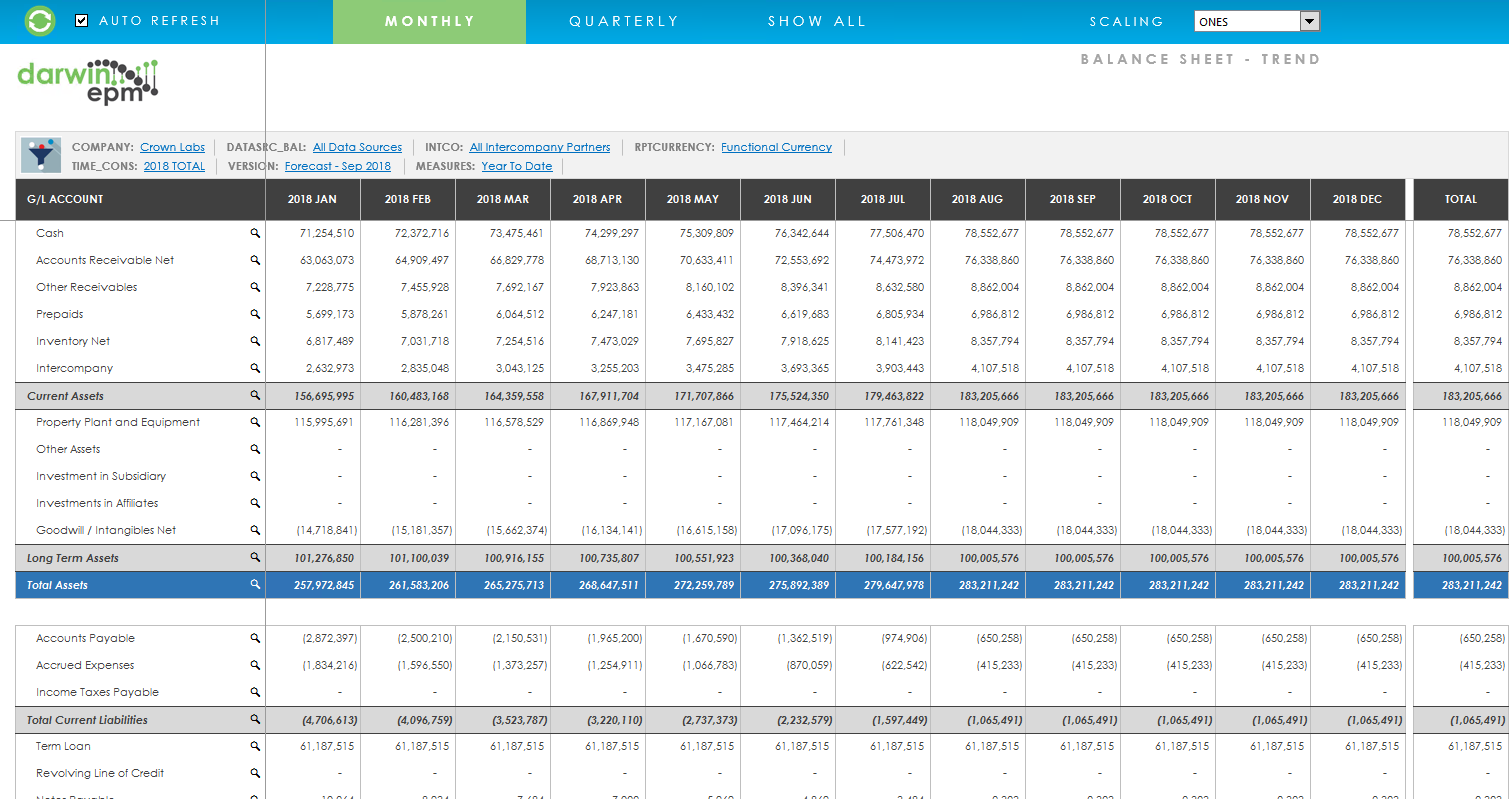The image size is (1509, 799).
Task: Click the 2018 FEB column header
Action: (408, 199)
